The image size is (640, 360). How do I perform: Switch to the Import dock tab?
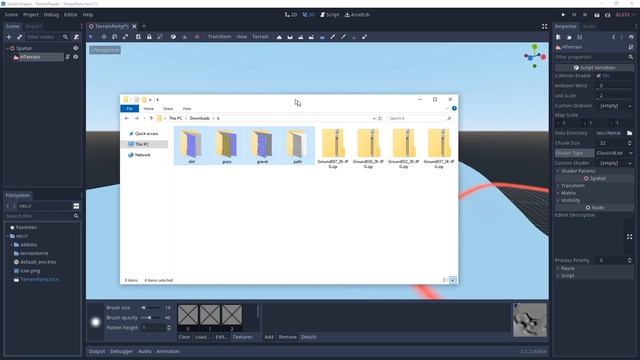pos(33,26)
